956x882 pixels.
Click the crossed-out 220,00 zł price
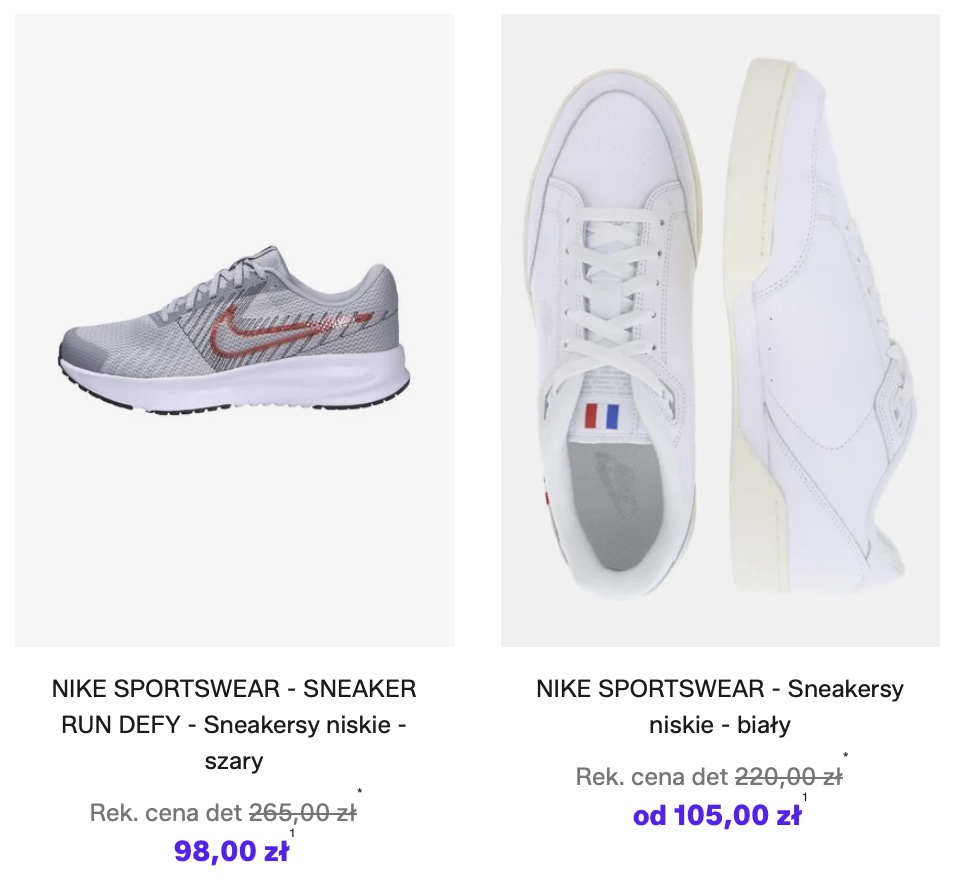[x=788, y=776]
